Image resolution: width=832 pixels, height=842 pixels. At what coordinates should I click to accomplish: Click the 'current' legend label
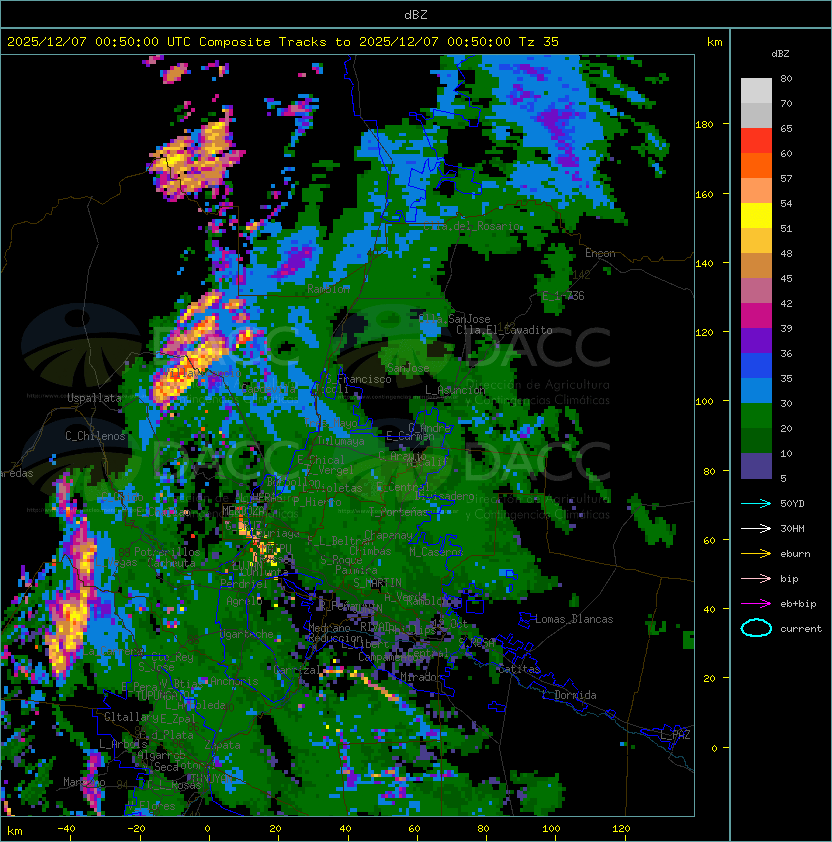click(x=801, y=629)
